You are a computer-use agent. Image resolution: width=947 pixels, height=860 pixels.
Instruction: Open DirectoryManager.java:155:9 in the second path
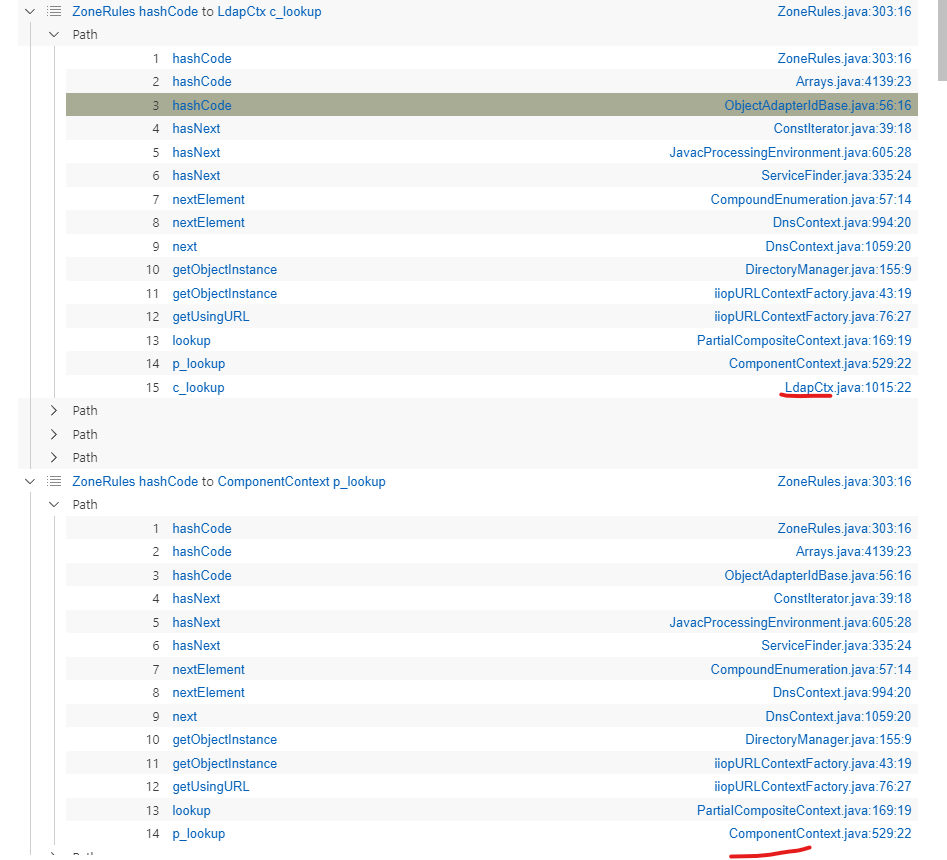click(827, 740)
